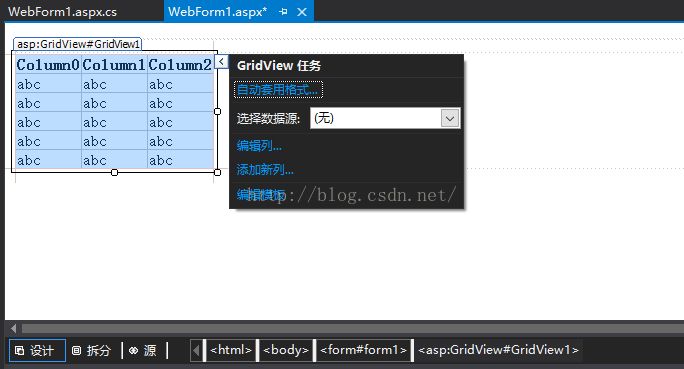Click the last abc cell under Column2
684x369 pixels.
pos(180,161)
